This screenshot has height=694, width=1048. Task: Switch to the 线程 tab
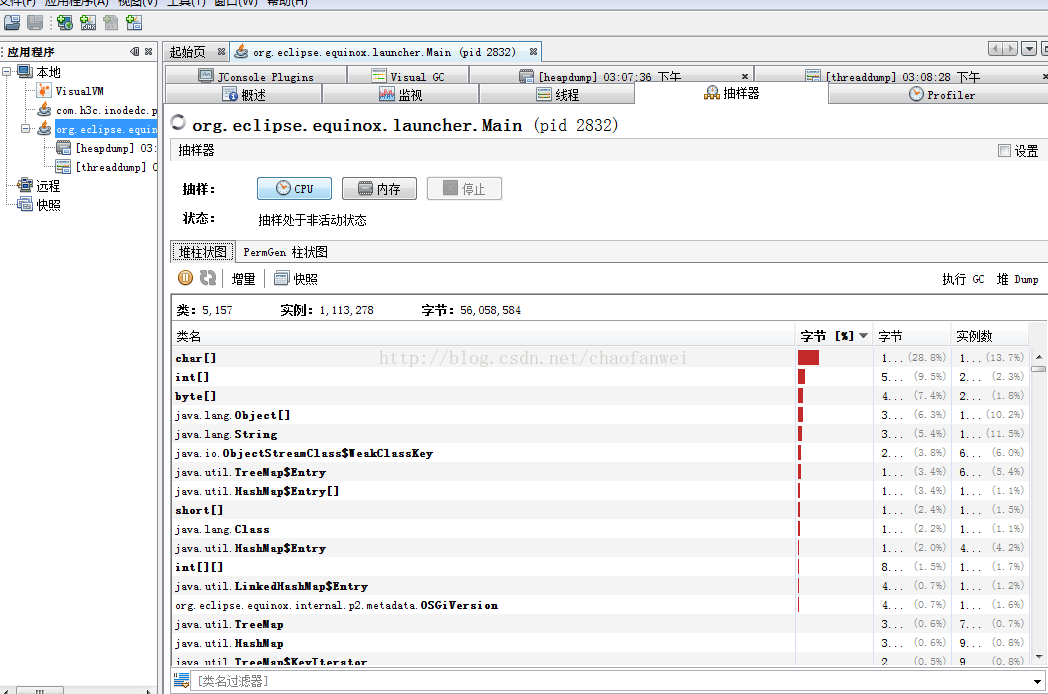[557, 95]
